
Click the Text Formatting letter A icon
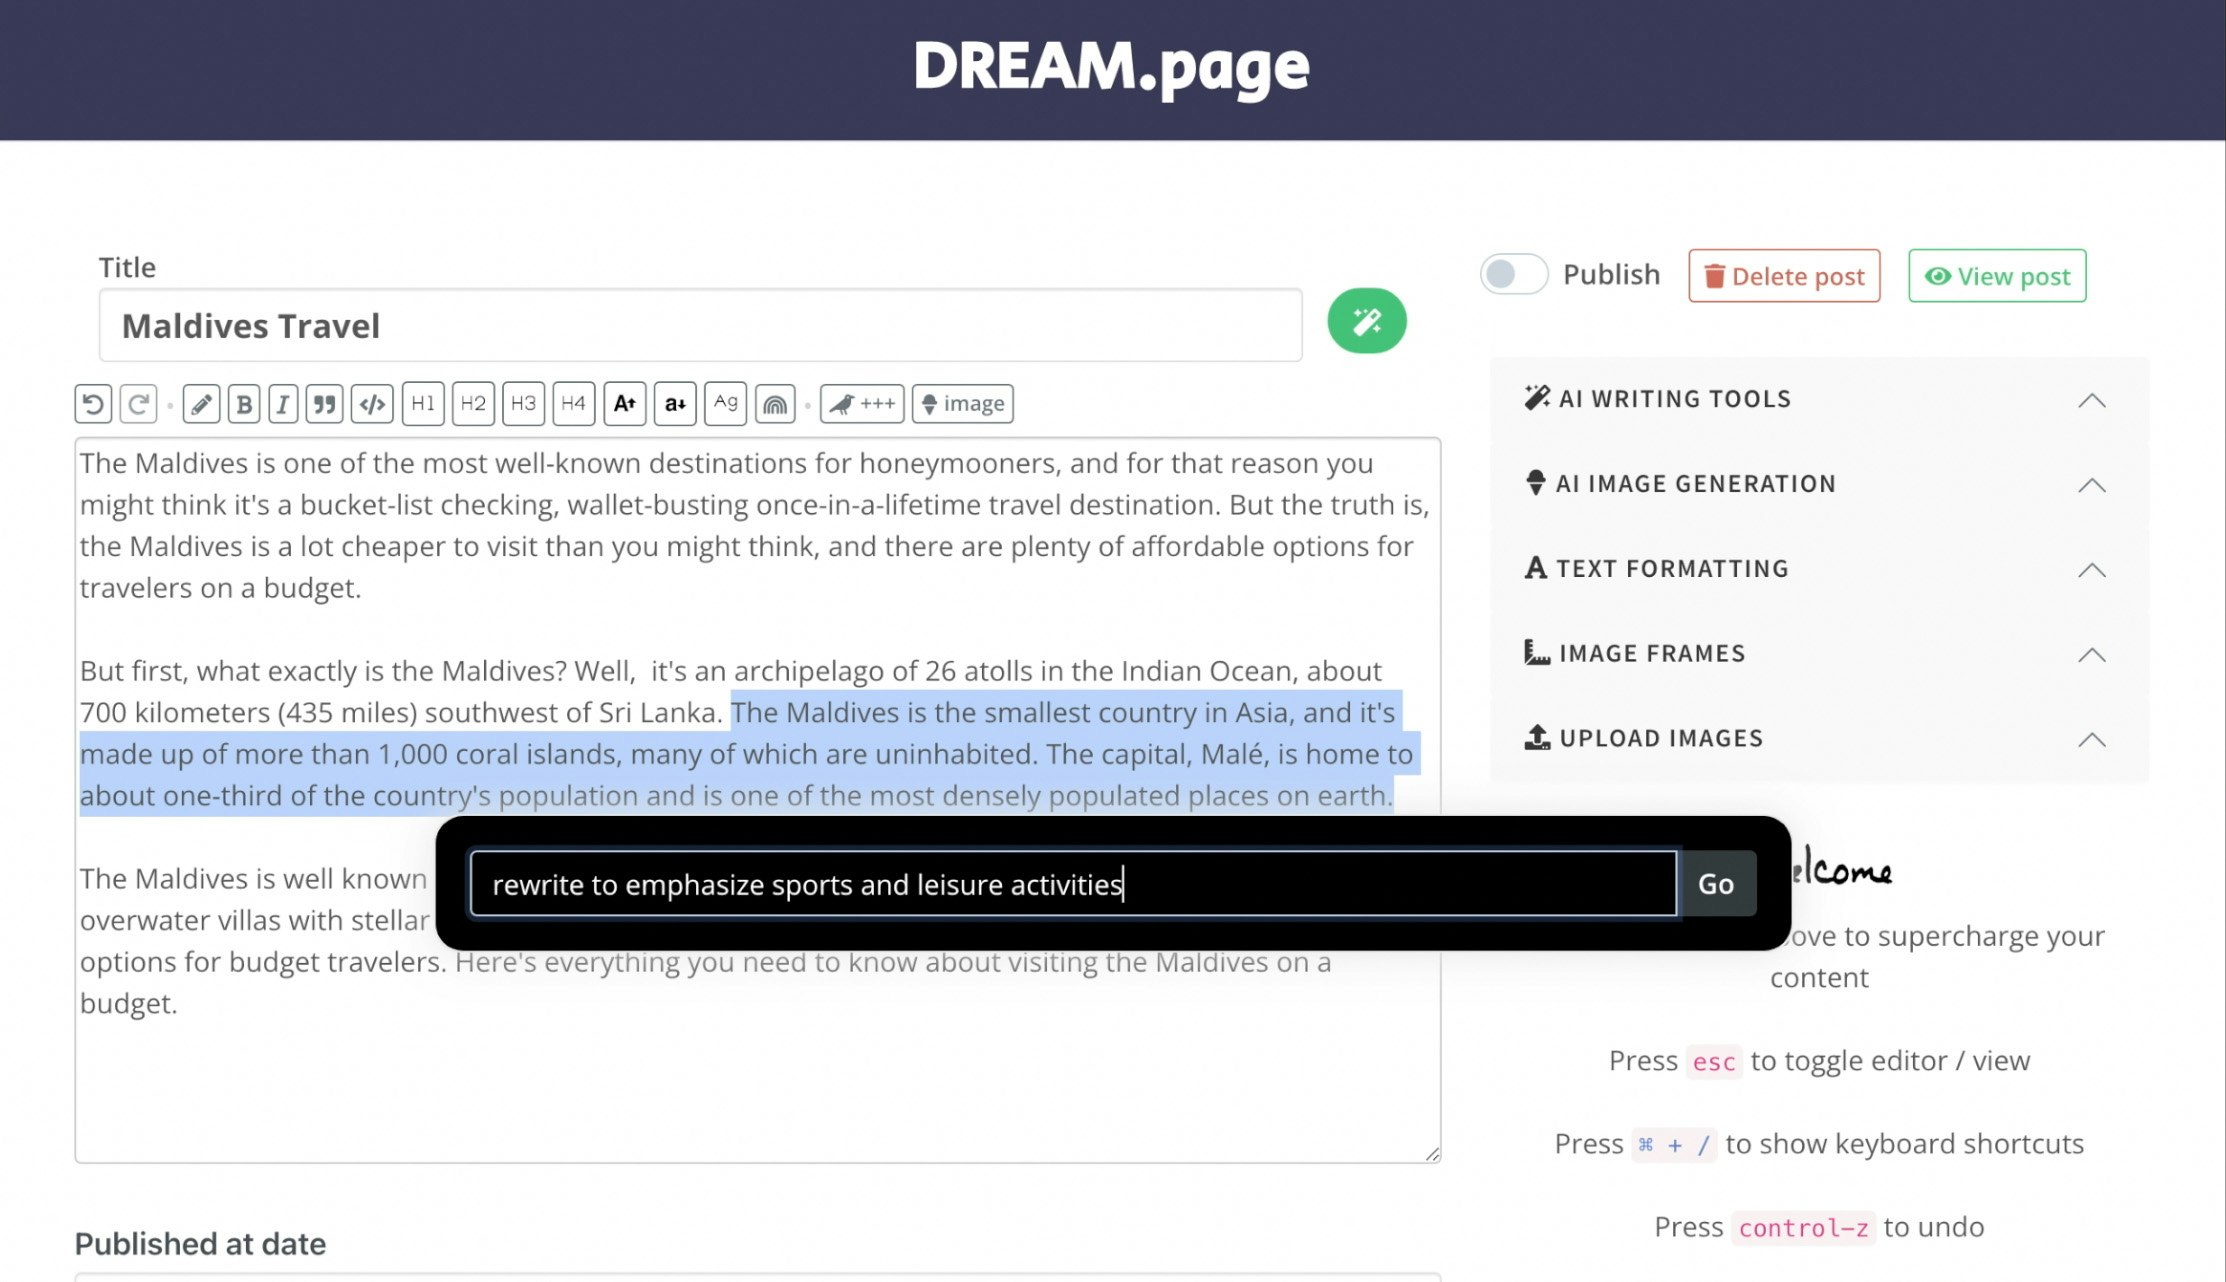[x=1536, y=568]
